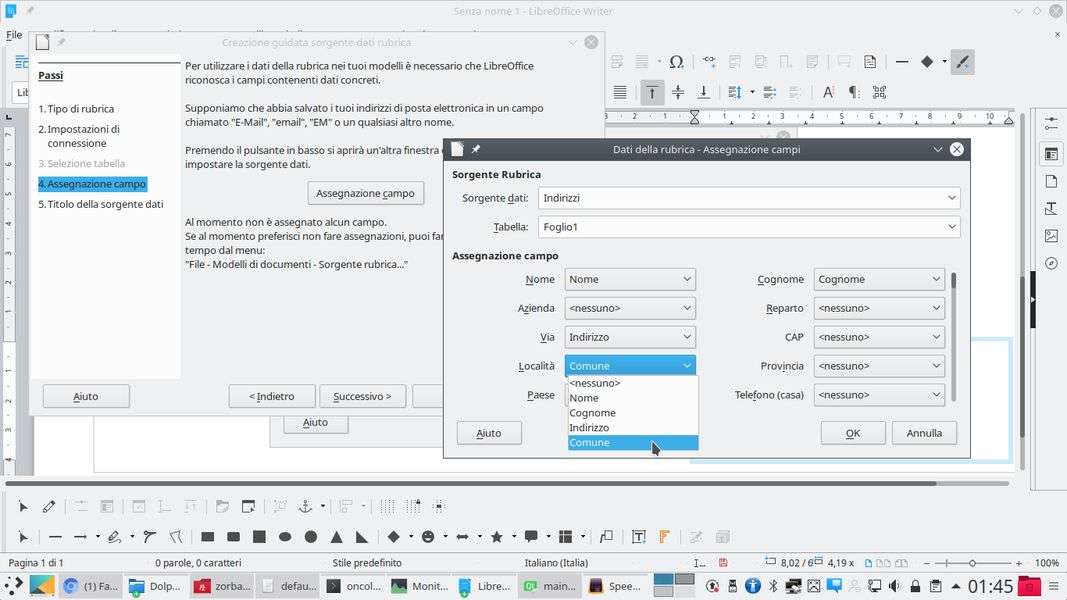1067x600 pixels.
Task: Open the Sorgente dati dropdown
Action: (748, 198)
